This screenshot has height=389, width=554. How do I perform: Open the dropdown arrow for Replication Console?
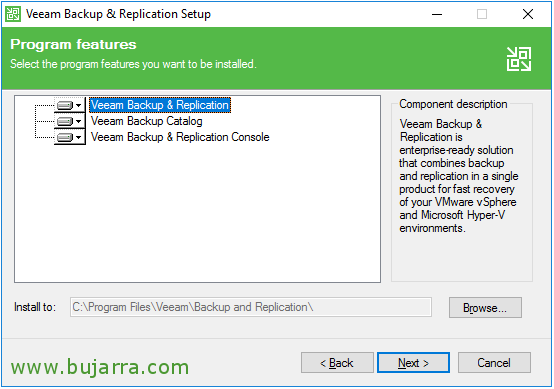pyautogui.click(x=79, y=137)
